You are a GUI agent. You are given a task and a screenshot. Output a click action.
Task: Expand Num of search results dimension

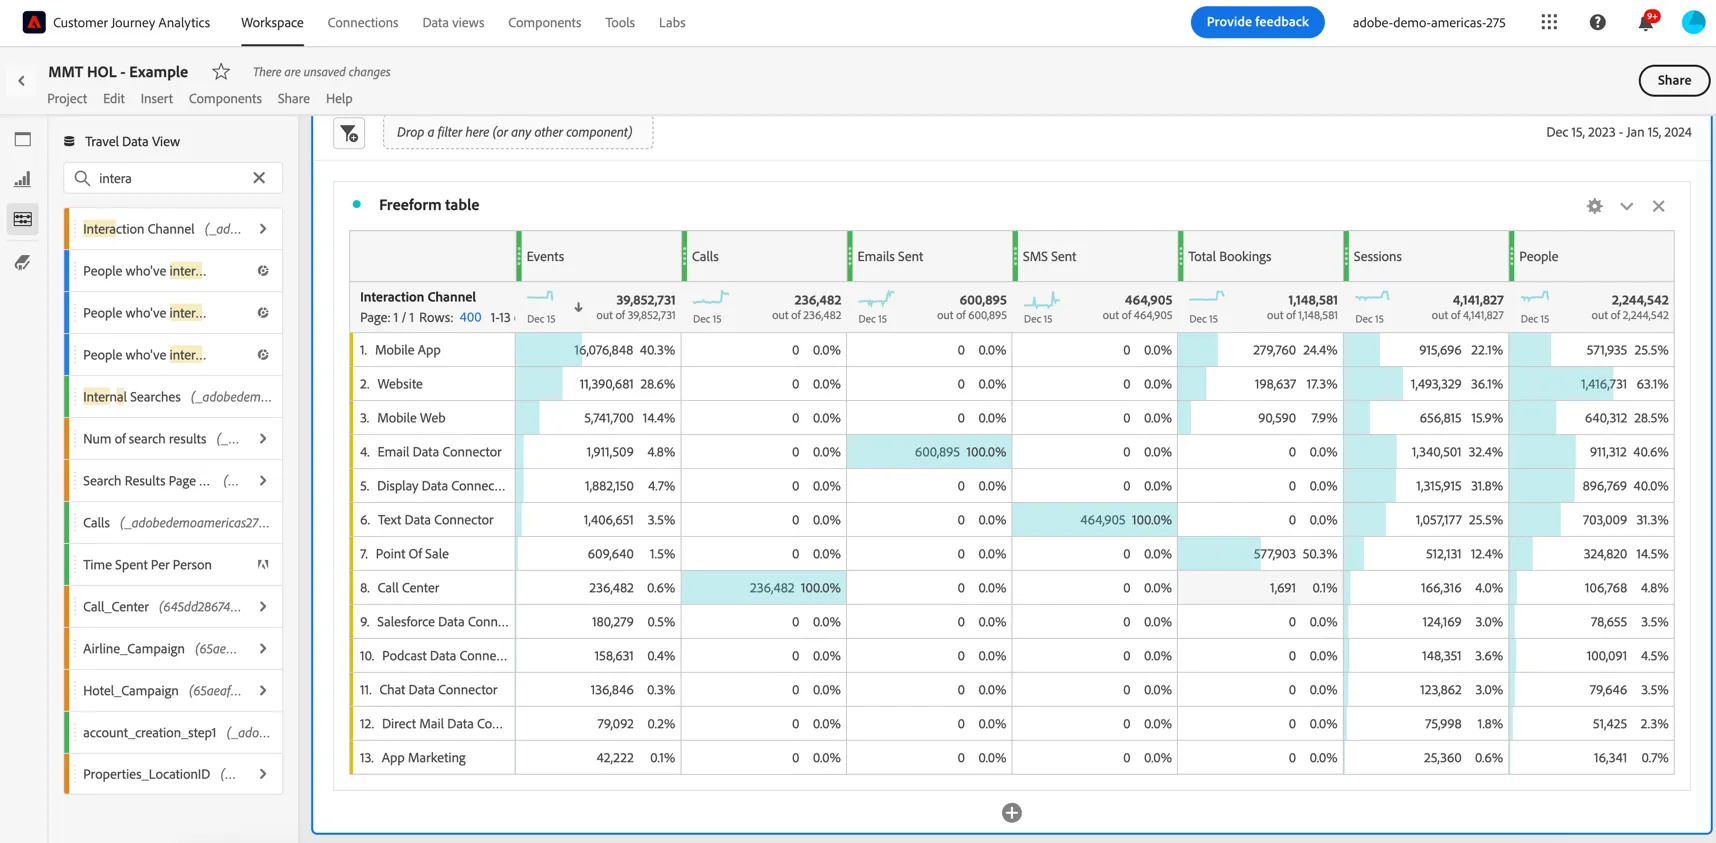263,439
